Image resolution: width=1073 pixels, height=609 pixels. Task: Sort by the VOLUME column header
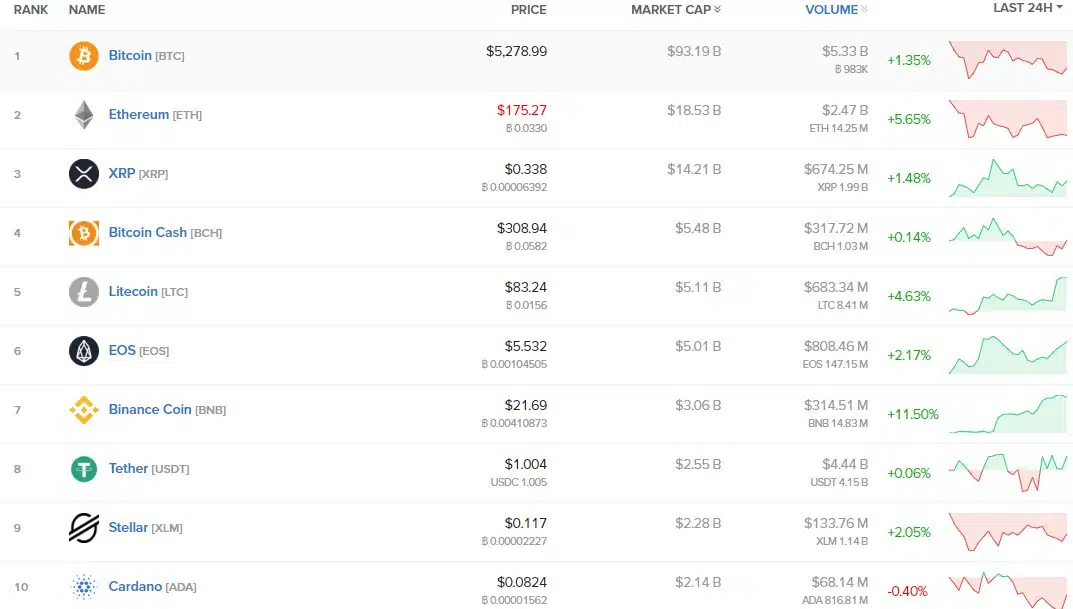pos(836,10)
